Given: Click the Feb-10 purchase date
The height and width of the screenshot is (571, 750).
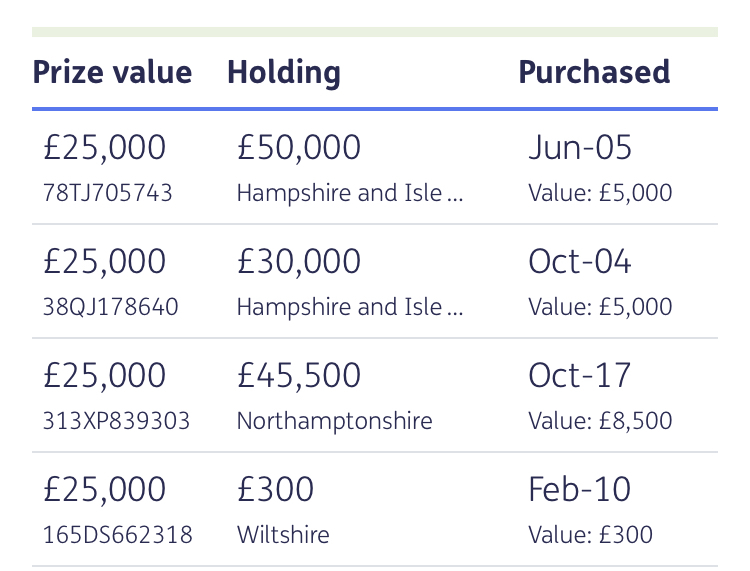Looking at the screenshot, I should pos(580,489).
